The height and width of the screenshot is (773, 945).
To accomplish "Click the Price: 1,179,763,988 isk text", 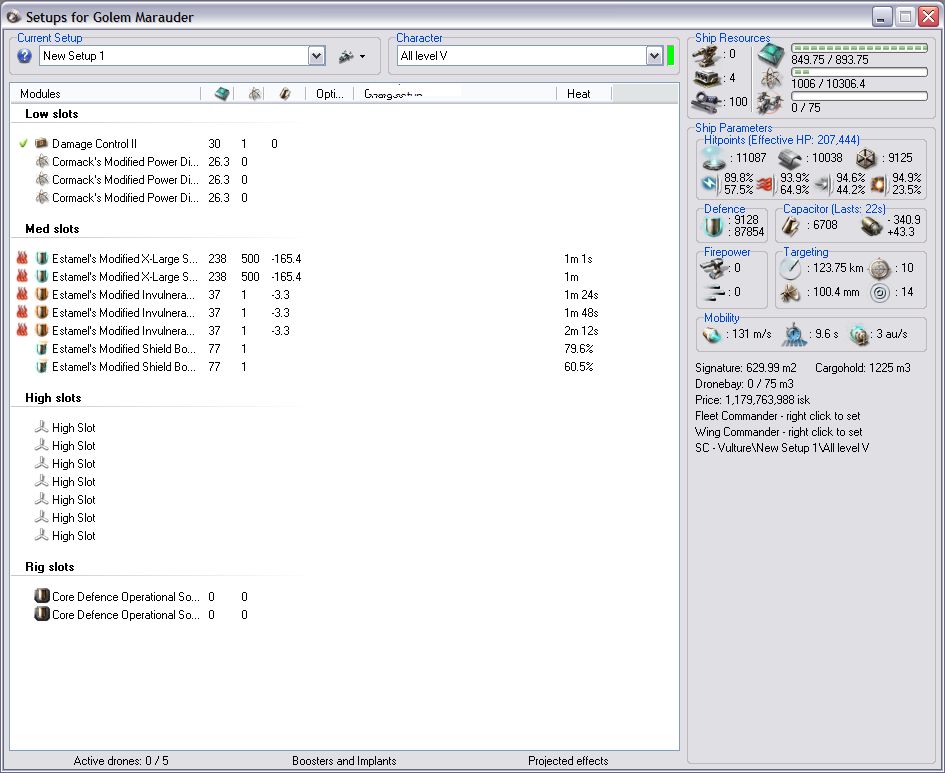I will (x=752, y=400).
